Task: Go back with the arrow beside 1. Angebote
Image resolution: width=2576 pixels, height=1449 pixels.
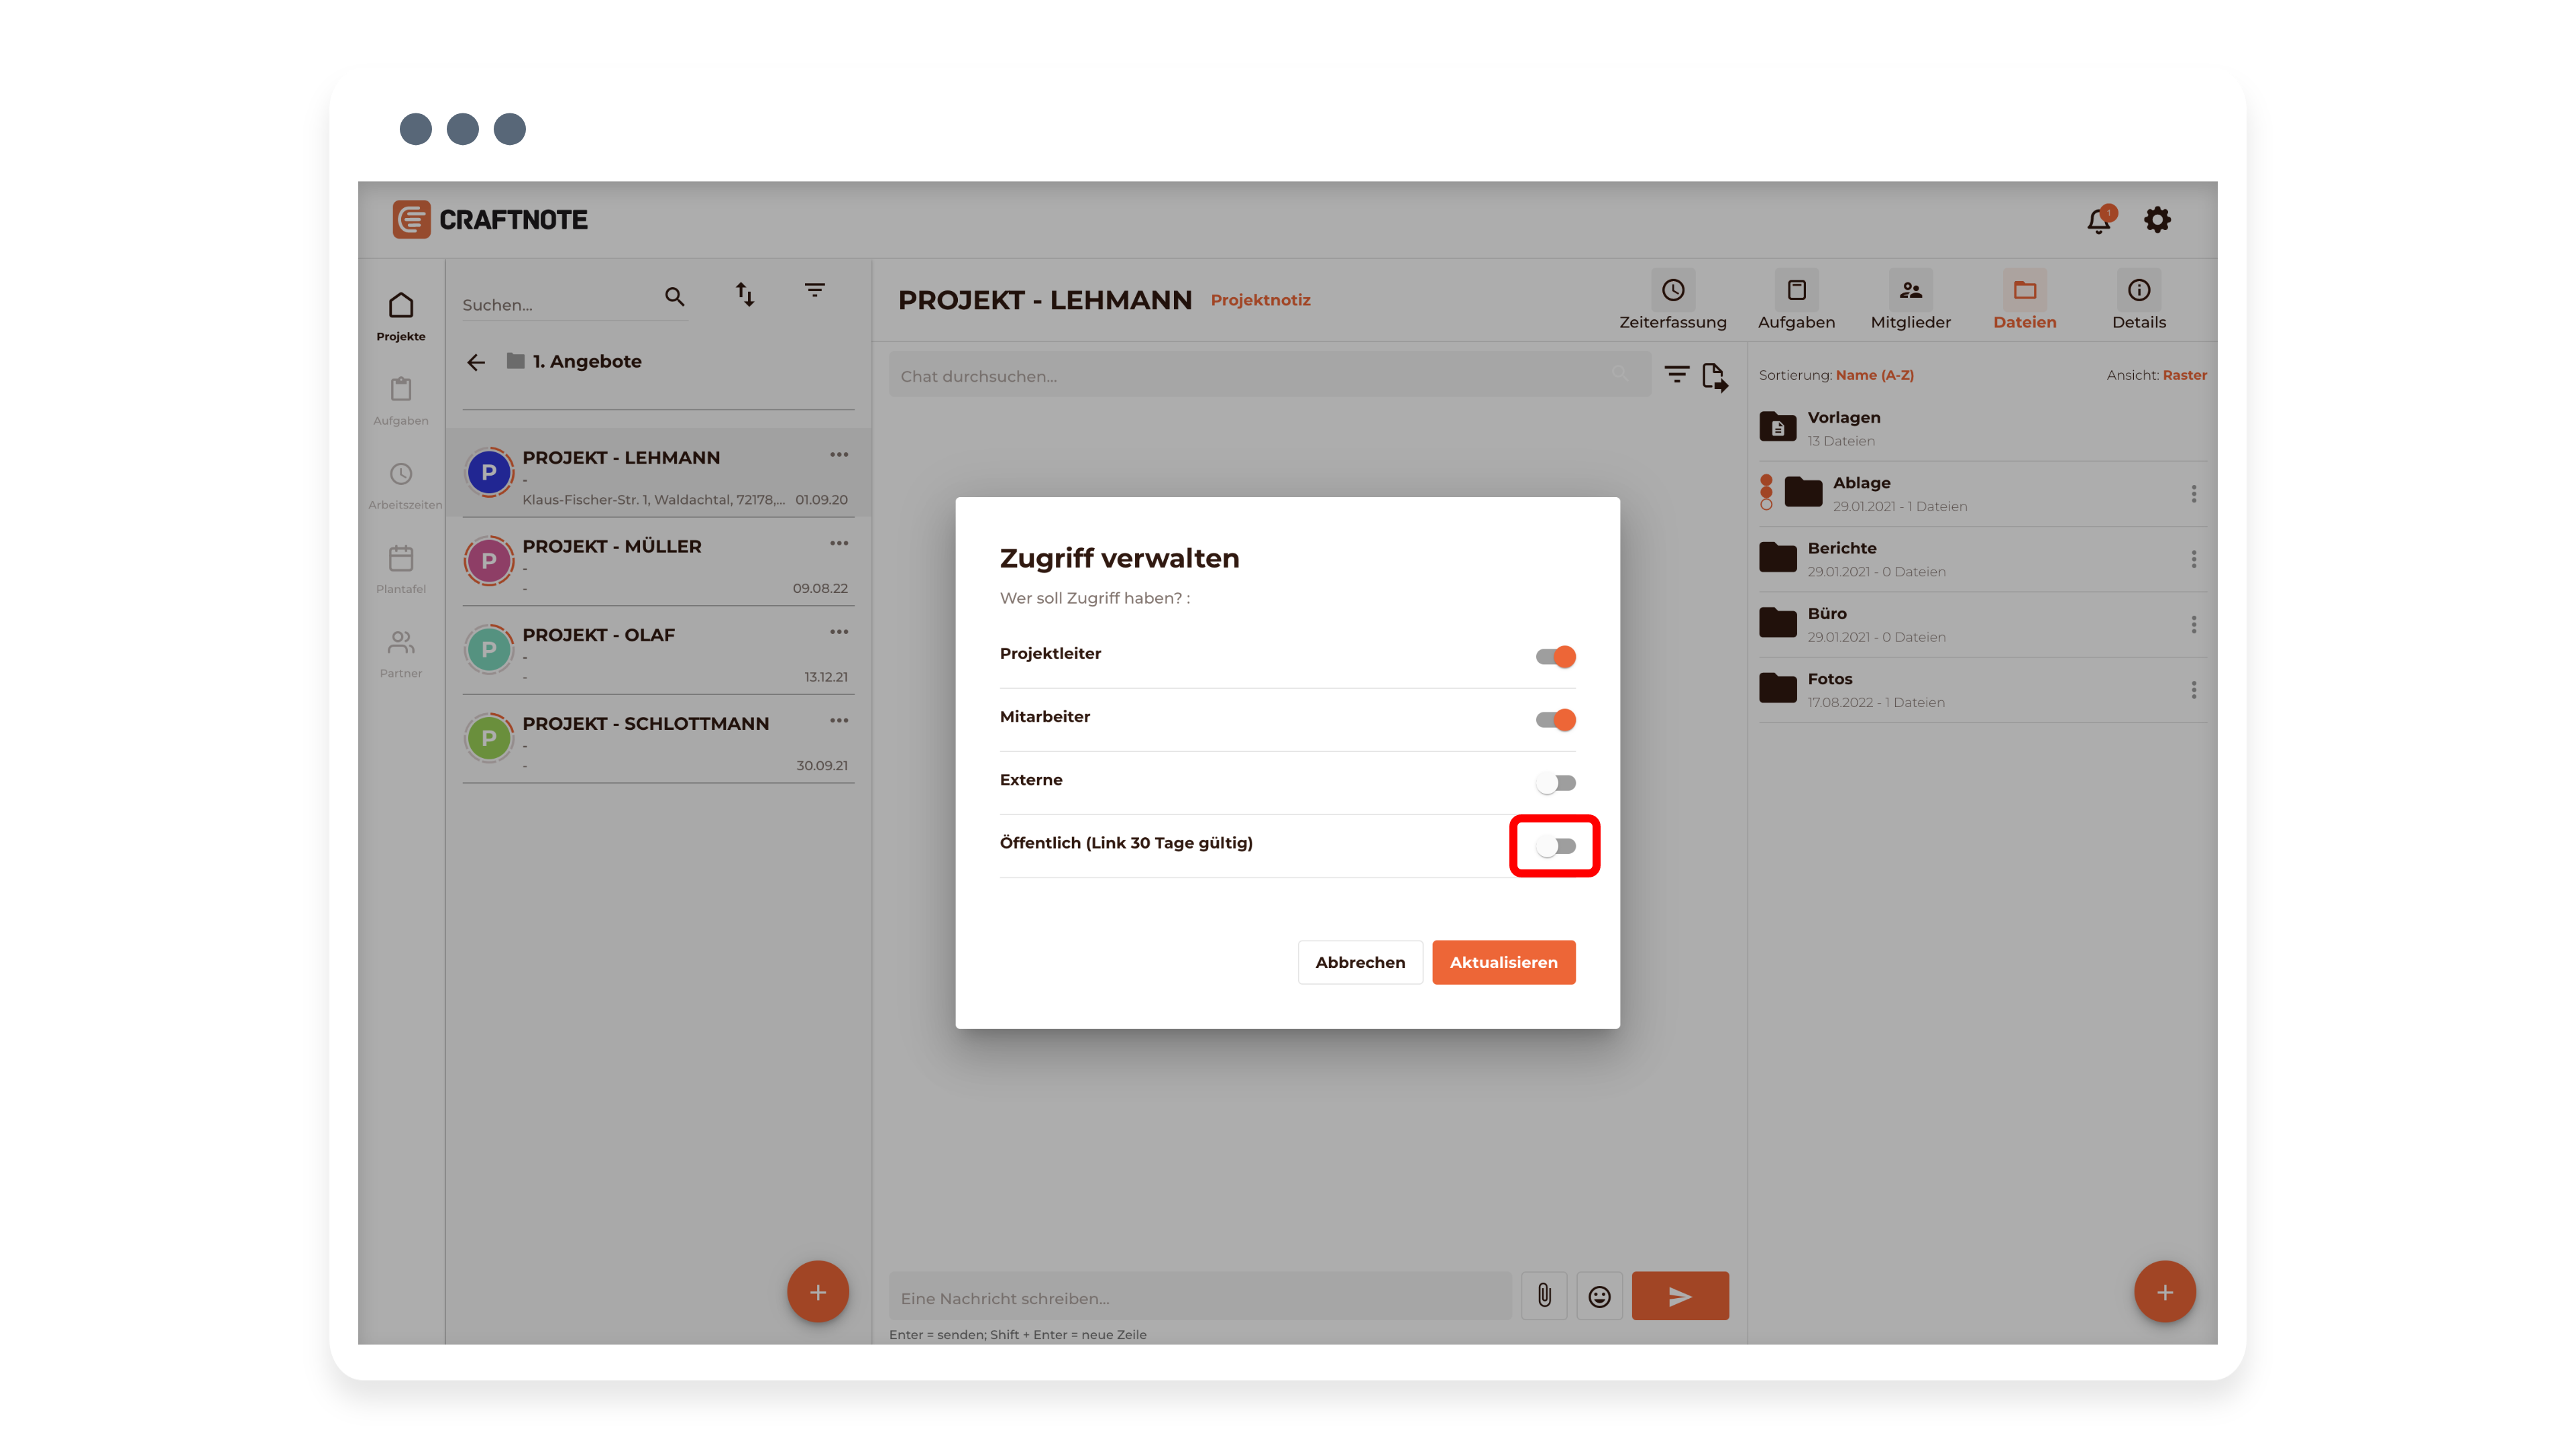Action: coord(476,362)
